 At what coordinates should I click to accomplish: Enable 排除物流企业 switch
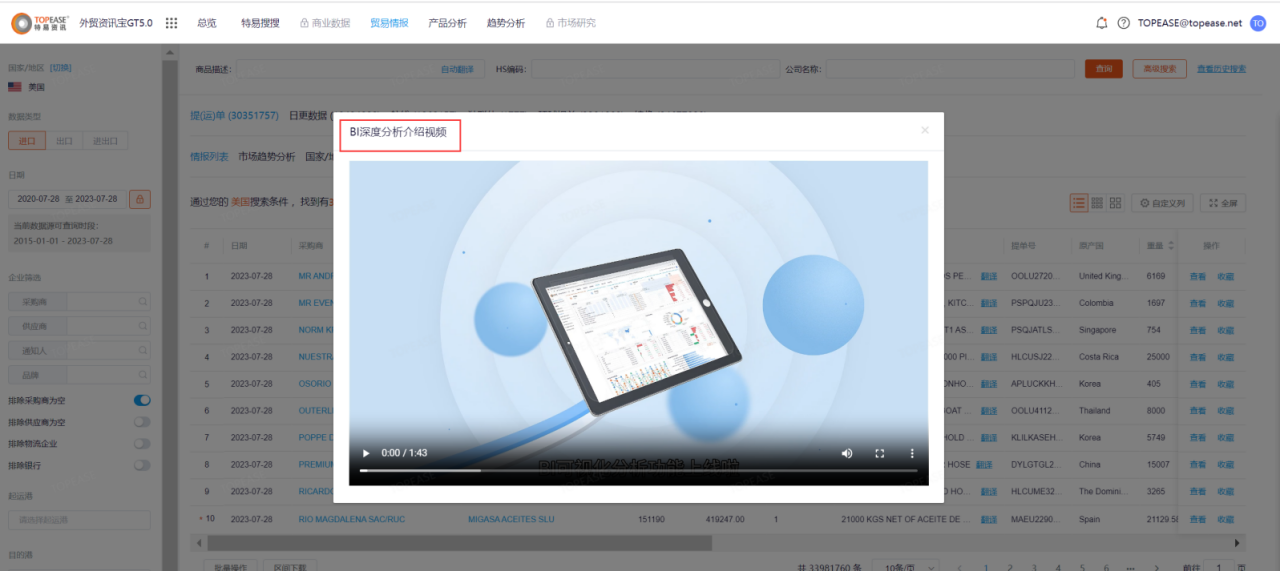click(142, 444)
